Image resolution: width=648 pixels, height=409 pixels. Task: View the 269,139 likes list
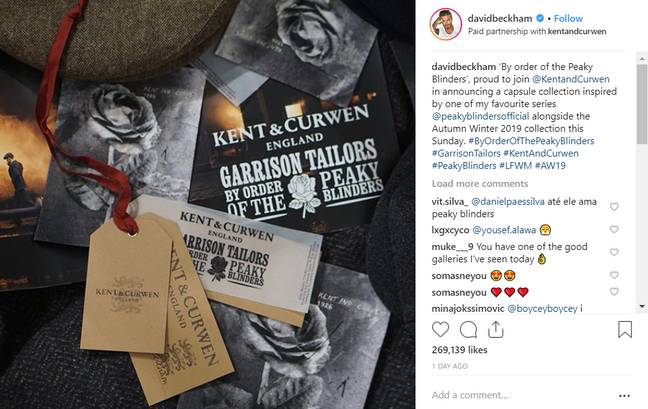pyautogui.click(x=460, y=350)
